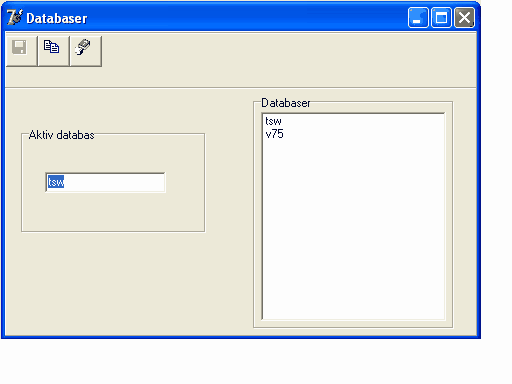Click the connect plug toolbar icon
The height and width of the screenshot is (384, 512).
(x=86, y=51)
